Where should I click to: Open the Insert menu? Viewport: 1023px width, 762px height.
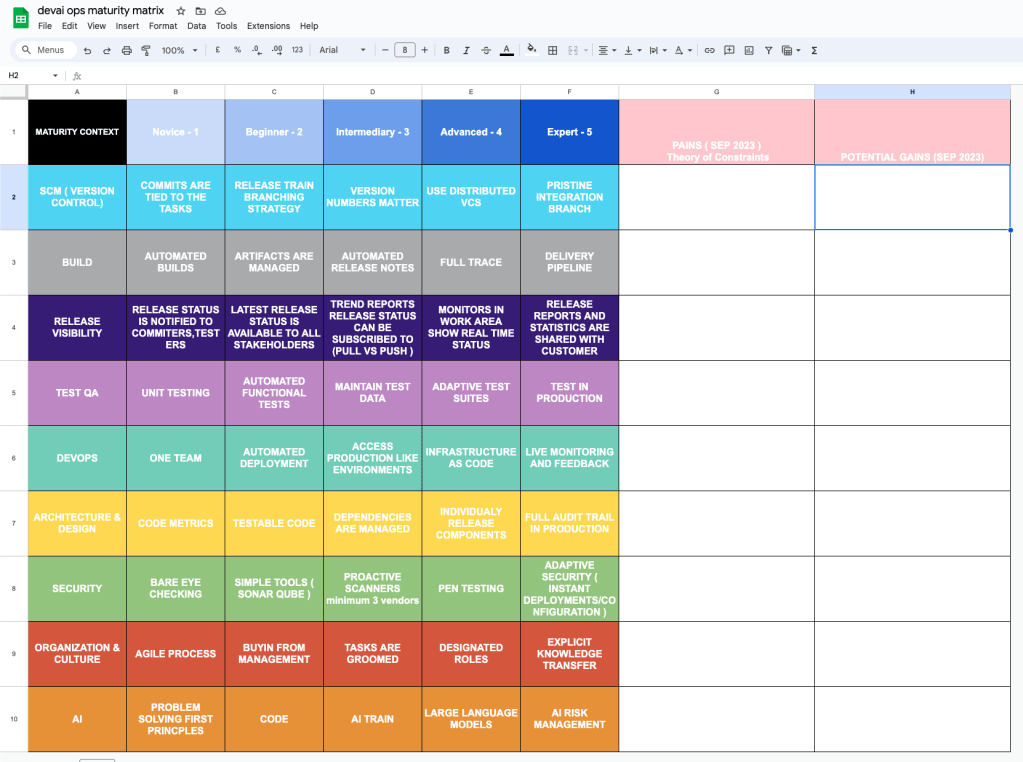[127, 26]
